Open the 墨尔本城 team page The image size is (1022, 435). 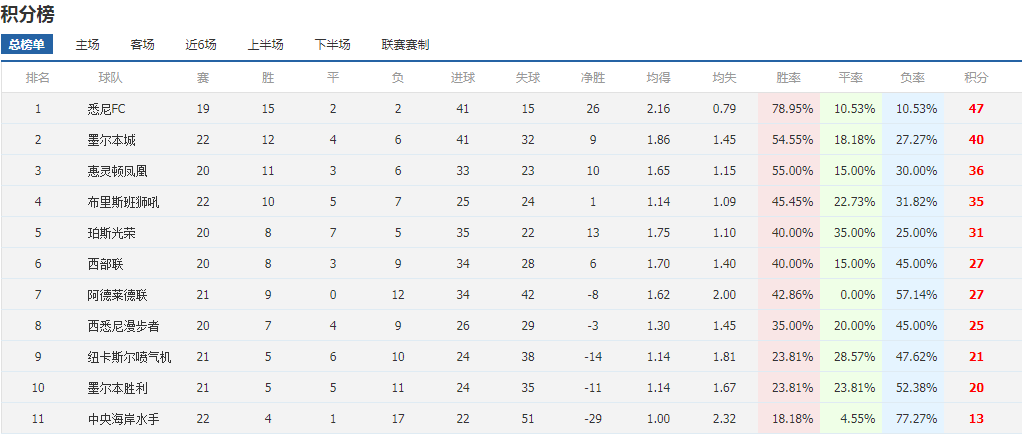(x=111, y=140)
